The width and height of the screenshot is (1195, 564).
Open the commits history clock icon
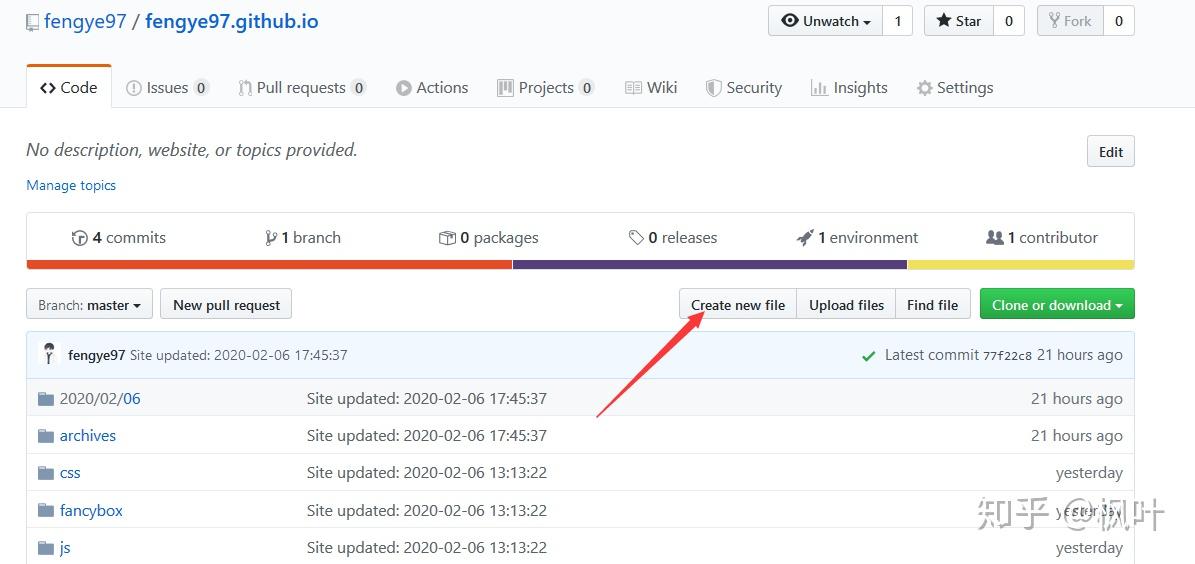point(80,238)
